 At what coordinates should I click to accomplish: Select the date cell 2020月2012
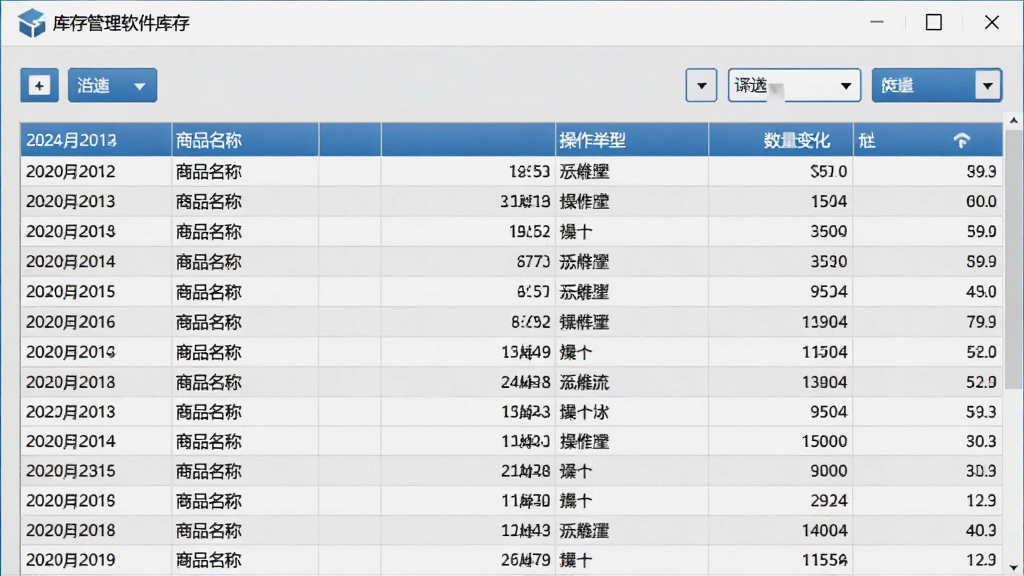click(x=71, y=171)
